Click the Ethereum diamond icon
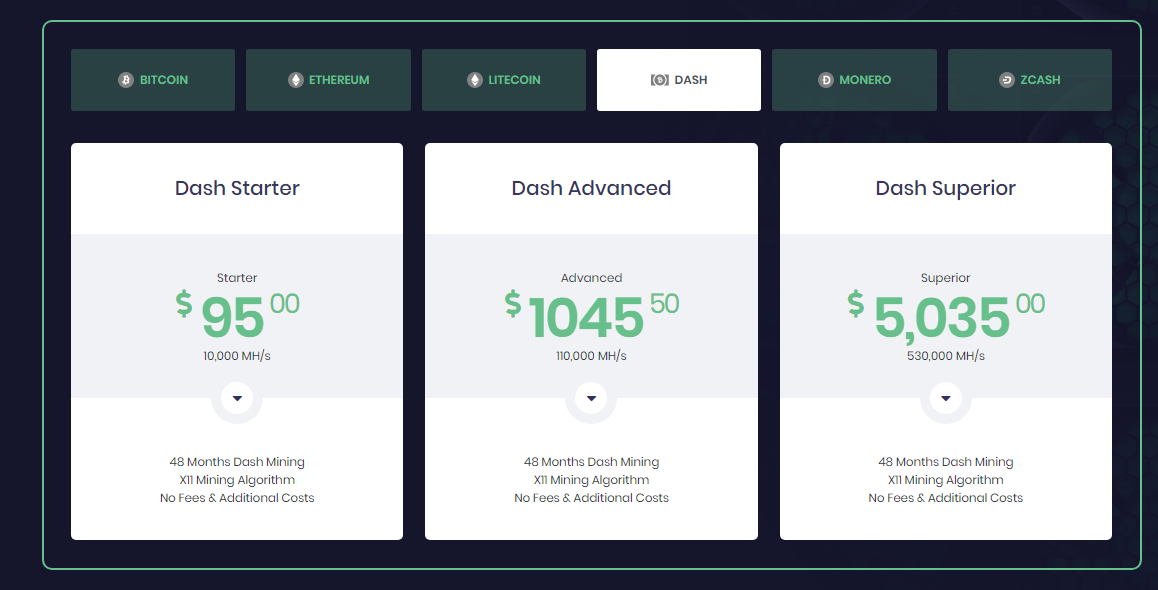Viewport: 1158px width, 590px height. (x=296, y=80)
